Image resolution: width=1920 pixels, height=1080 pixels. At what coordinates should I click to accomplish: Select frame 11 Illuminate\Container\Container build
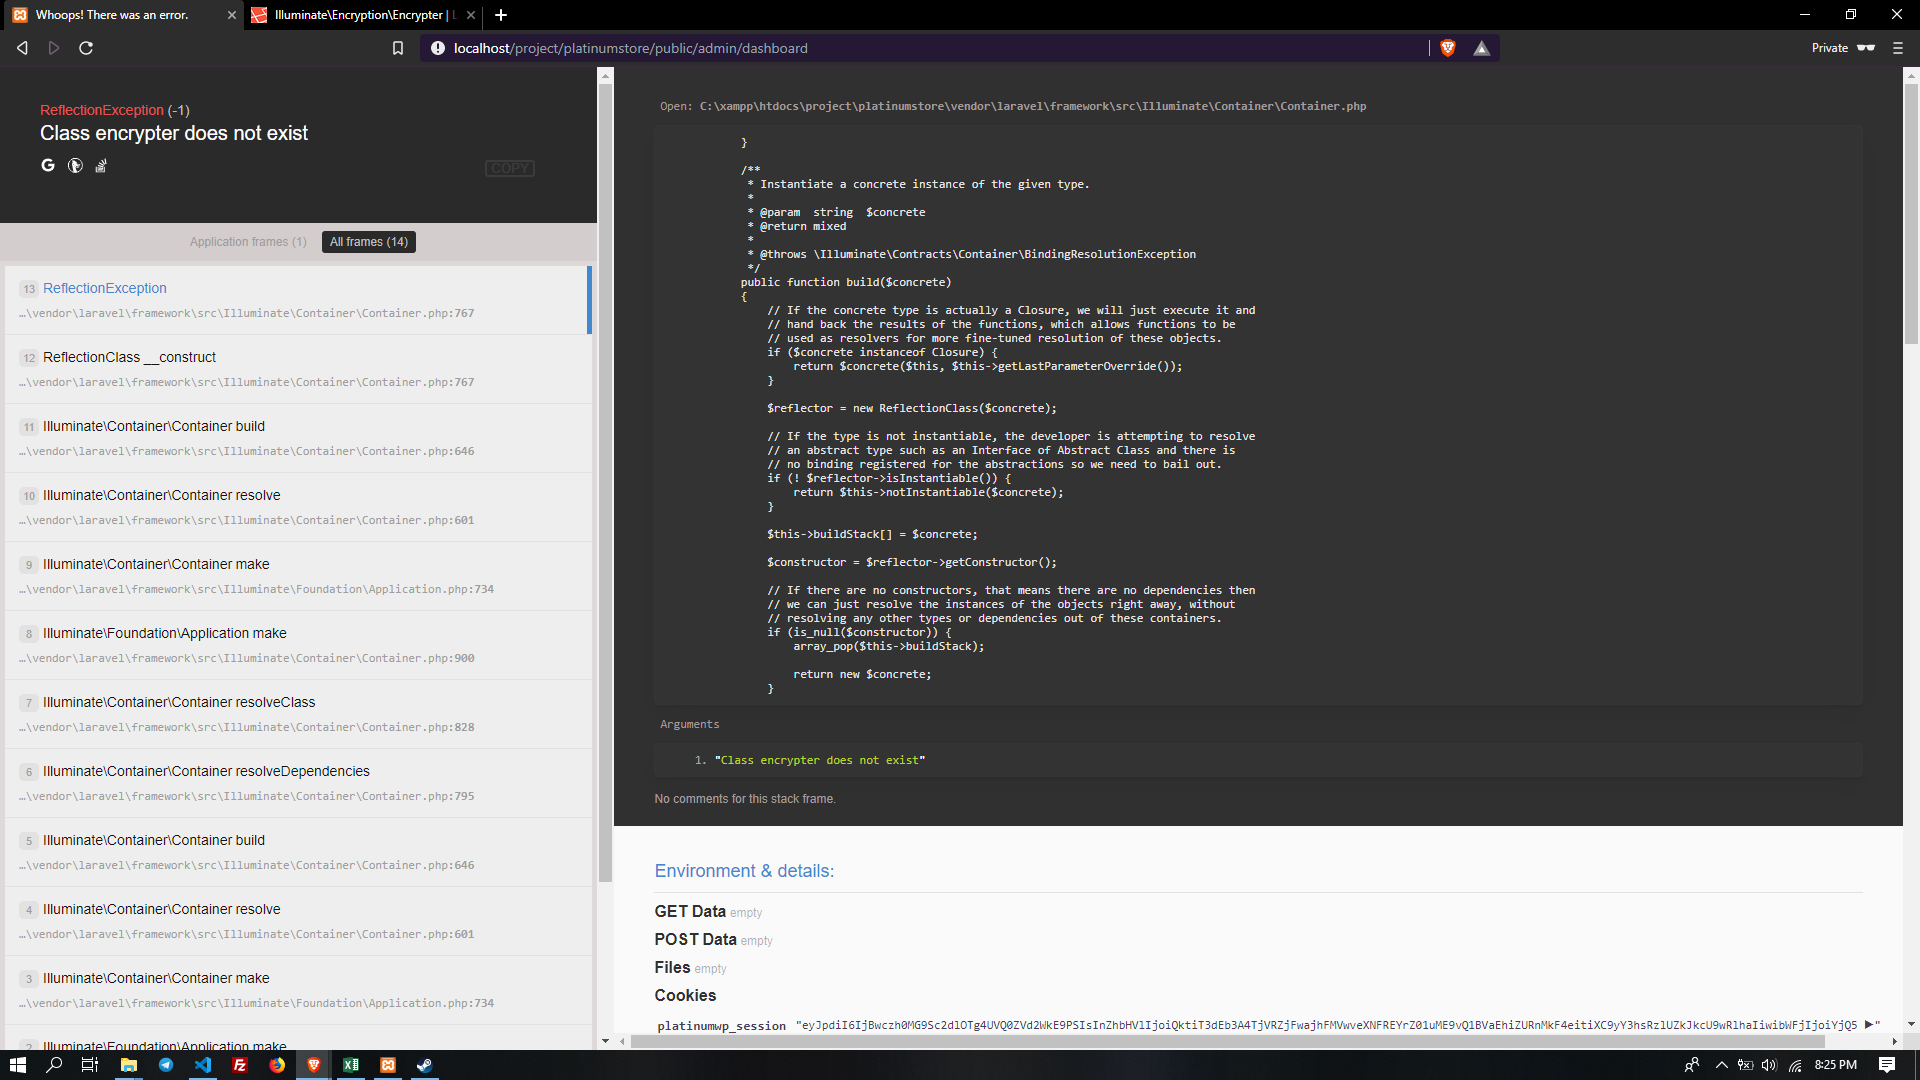tap(296, 438)
